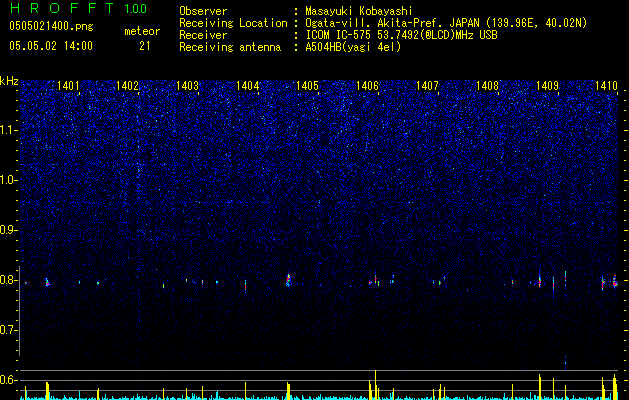Click the Receiving antenna label
Screen dimensions: 629x400
[x=230, y=47]
